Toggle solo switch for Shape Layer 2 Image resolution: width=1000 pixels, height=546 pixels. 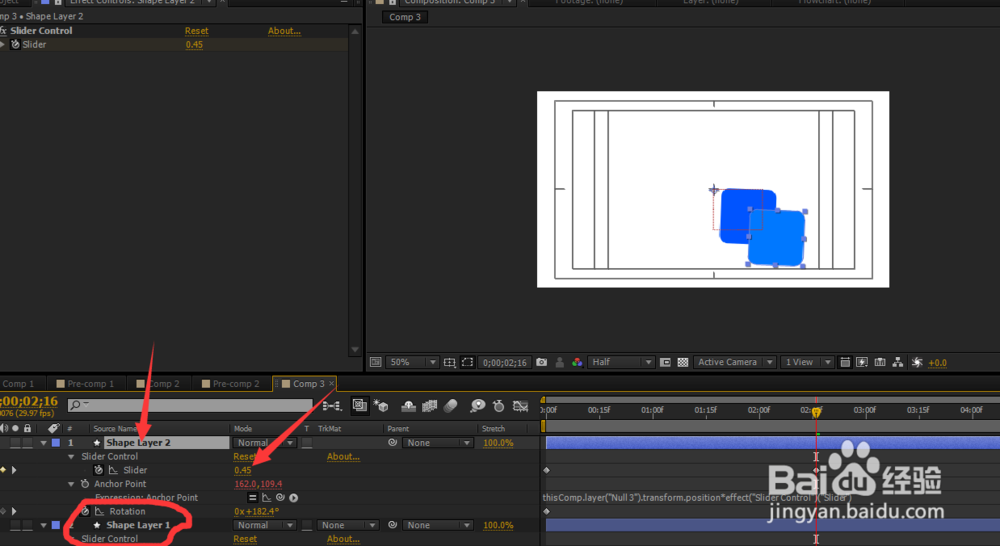15,443
